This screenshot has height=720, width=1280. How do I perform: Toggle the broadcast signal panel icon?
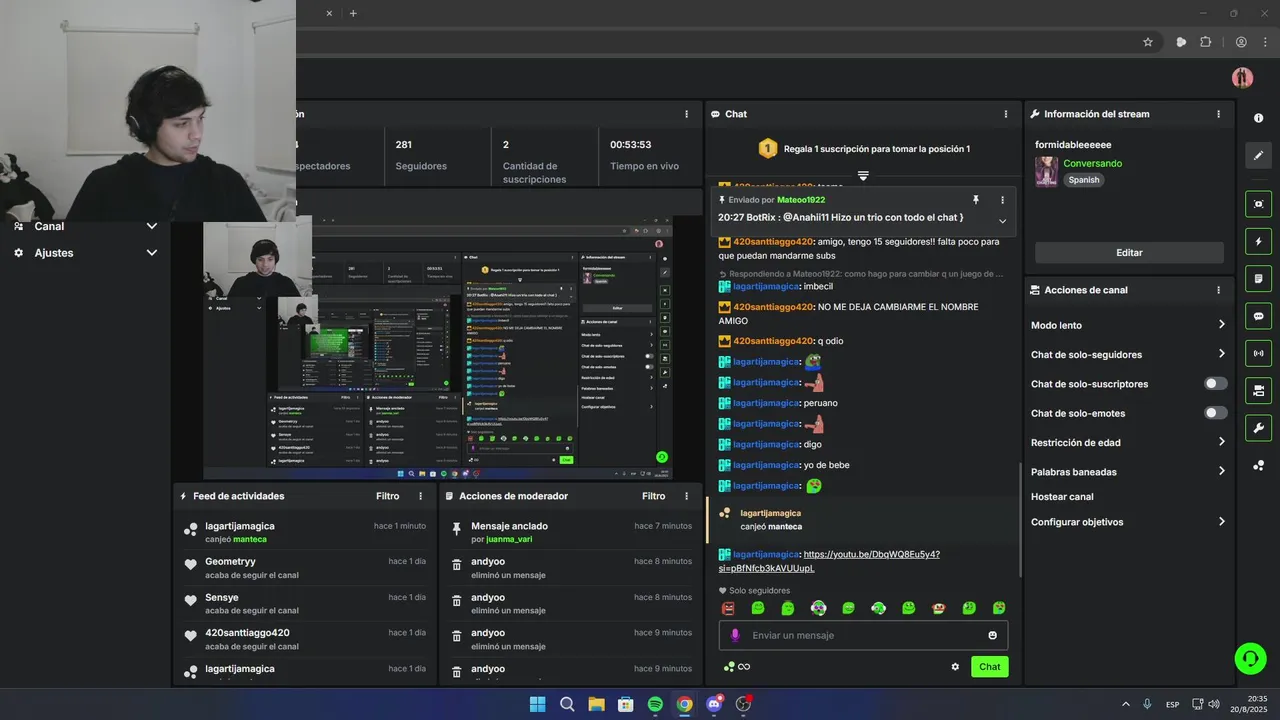[1258, 353]
